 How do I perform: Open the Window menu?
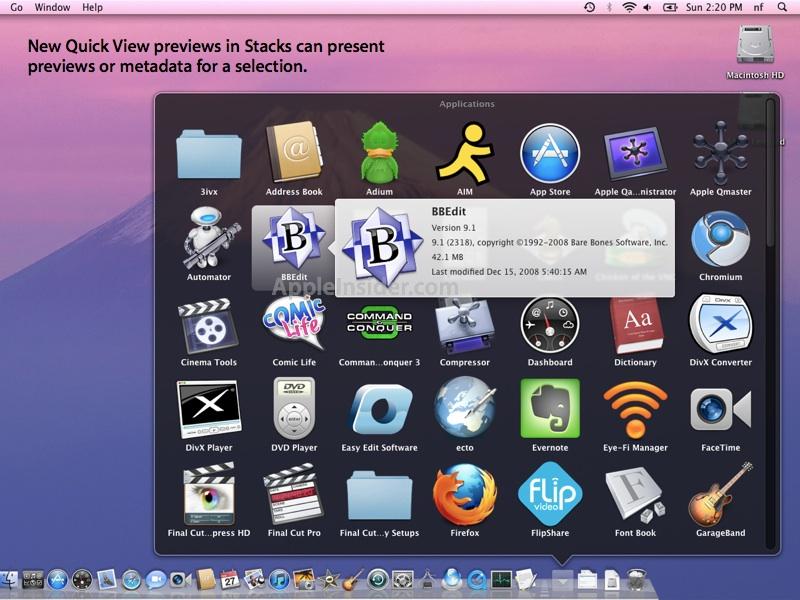(x=52, y=7)
